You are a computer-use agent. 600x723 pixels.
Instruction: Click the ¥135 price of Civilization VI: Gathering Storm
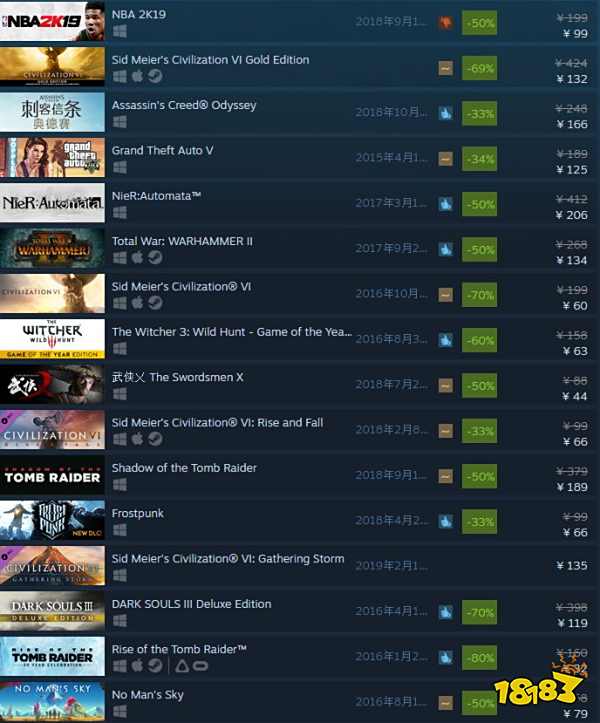point(572,566)
